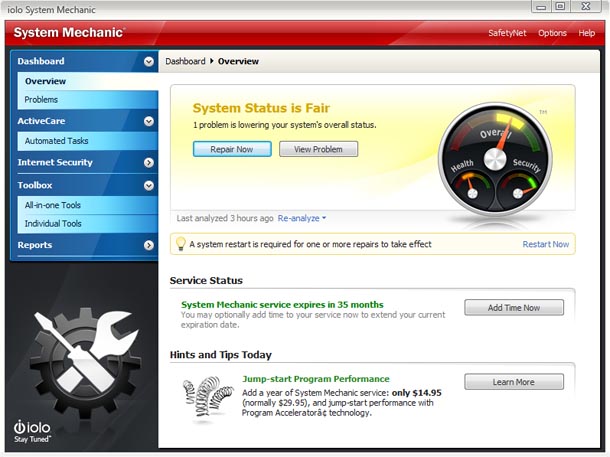Click the iolo Stay Tuned logo
Viewport: 610px width, 457px height.
[x=32, y=431]
